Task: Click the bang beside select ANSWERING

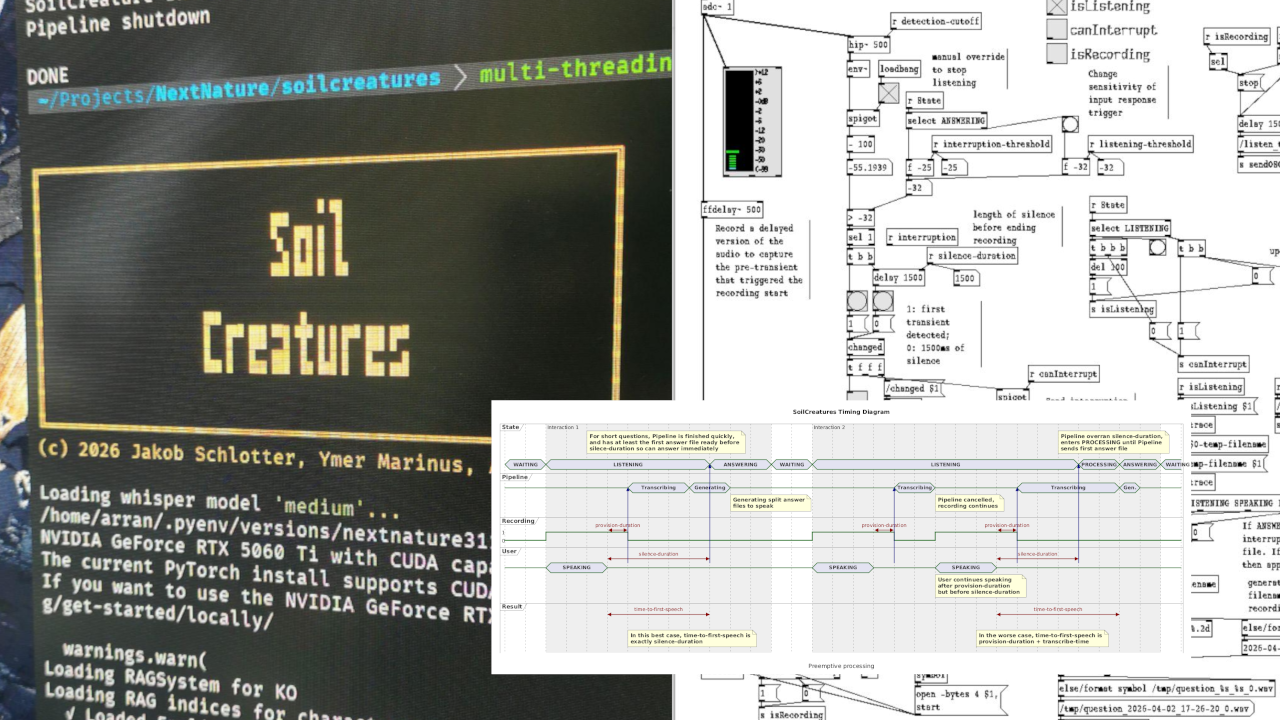Action: [1070, 125]
